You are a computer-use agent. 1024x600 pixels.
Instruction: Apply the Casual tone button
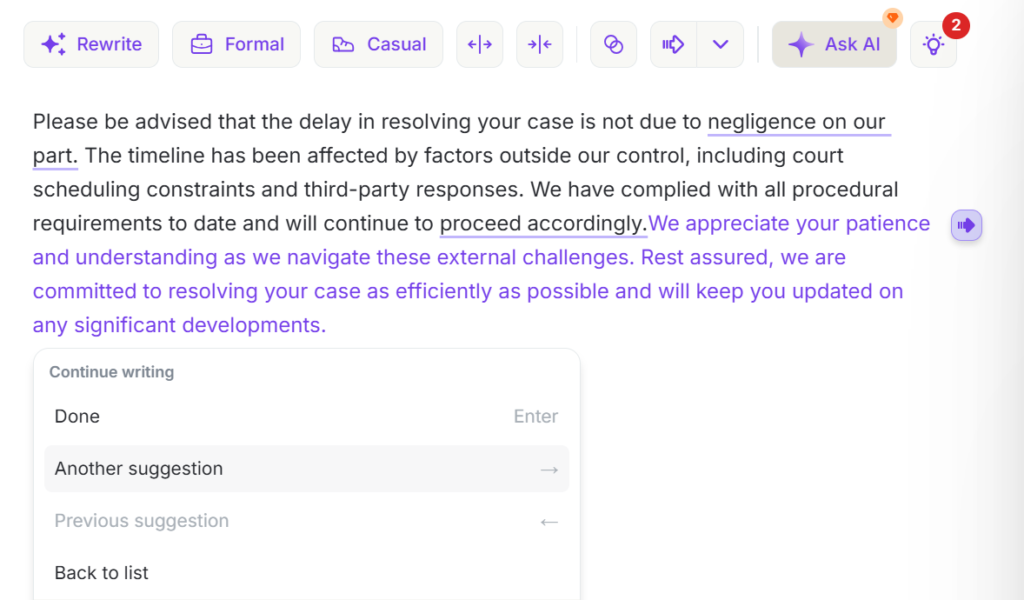378,44
